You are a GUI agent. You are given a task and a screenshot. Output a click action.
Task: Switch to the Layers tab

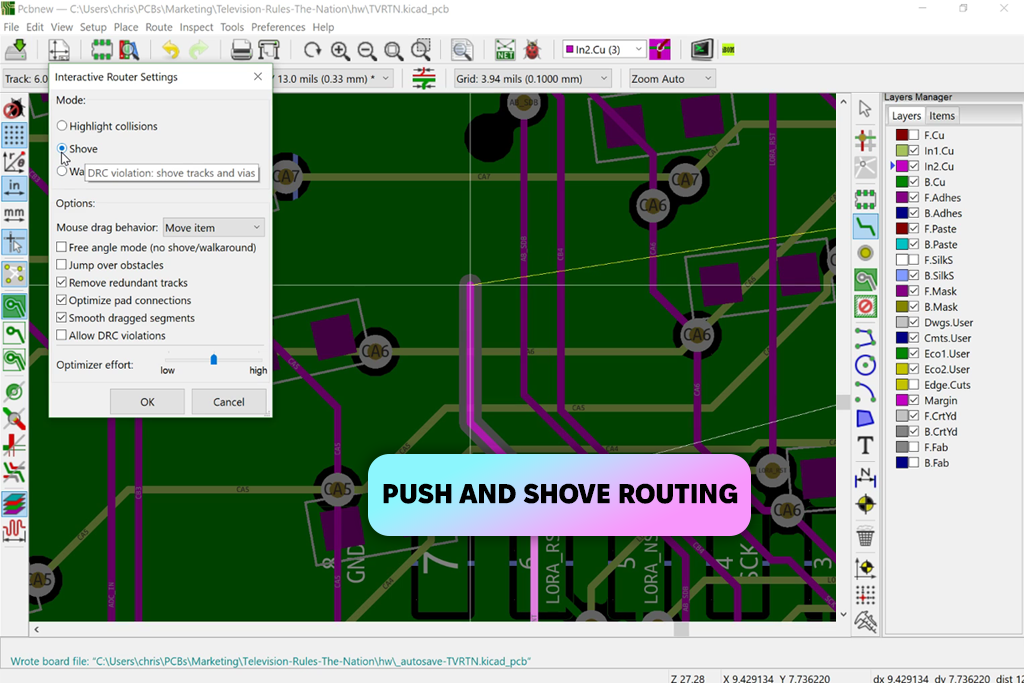(x=906, y=116)
